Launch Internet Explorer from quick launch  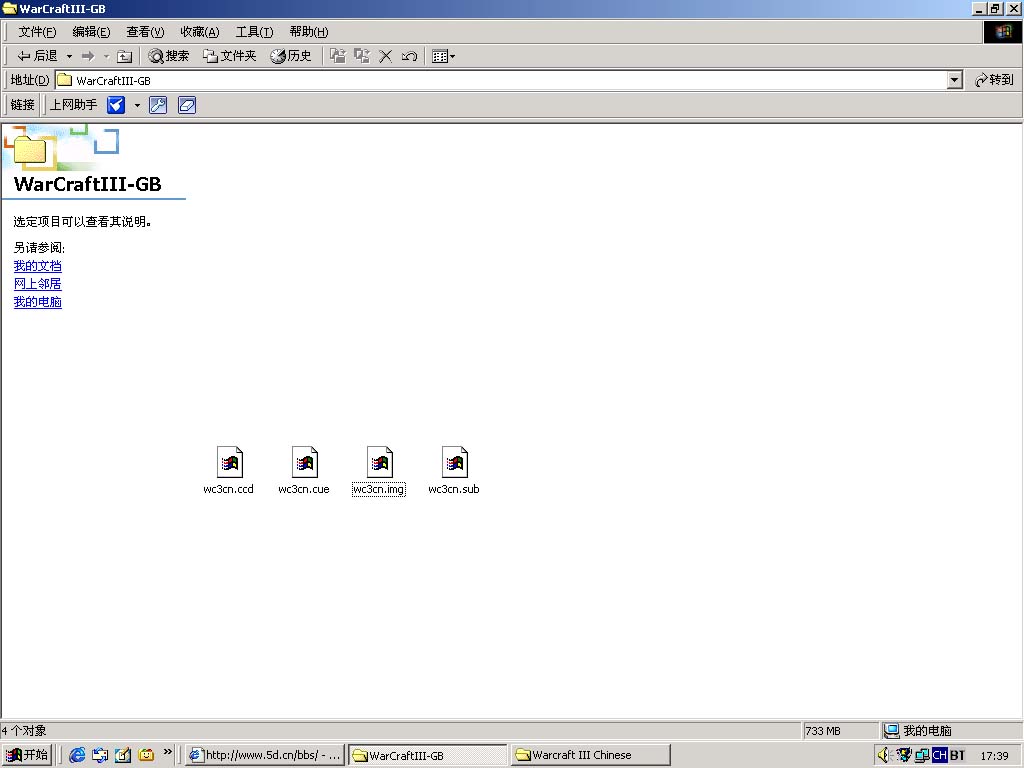pos(77,755)
